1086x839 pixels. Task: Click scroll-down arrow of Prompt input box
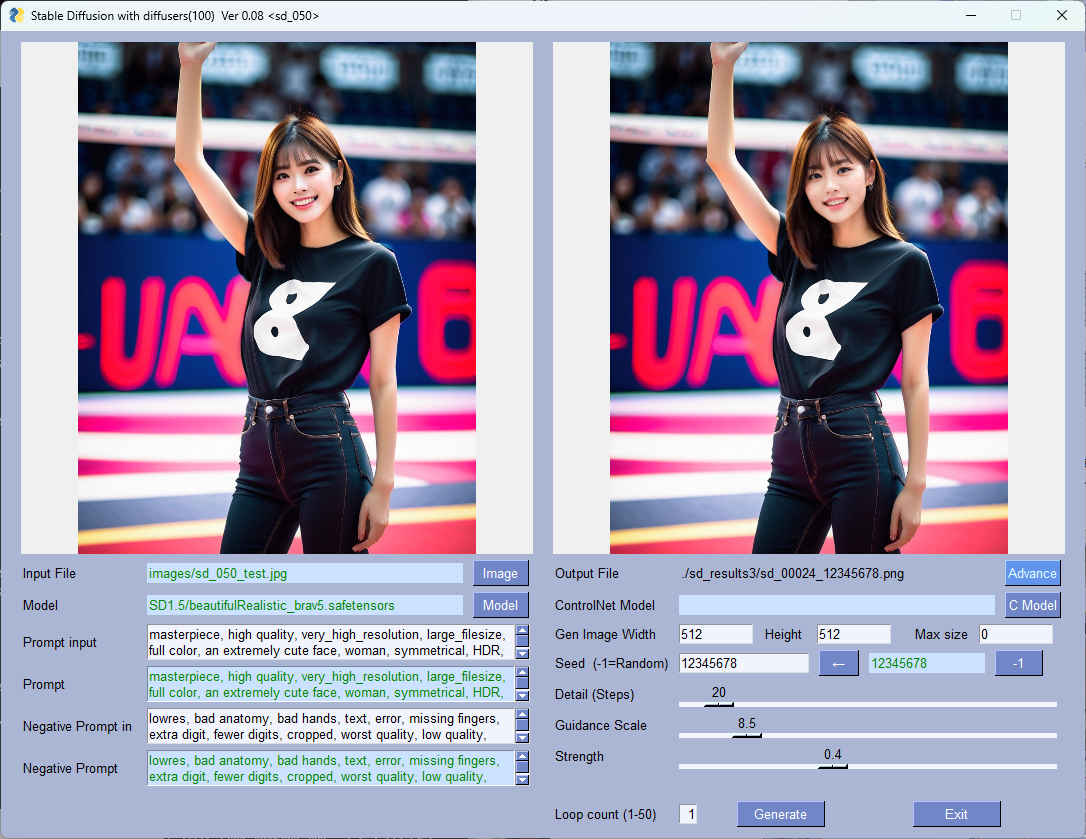point(522,653)
